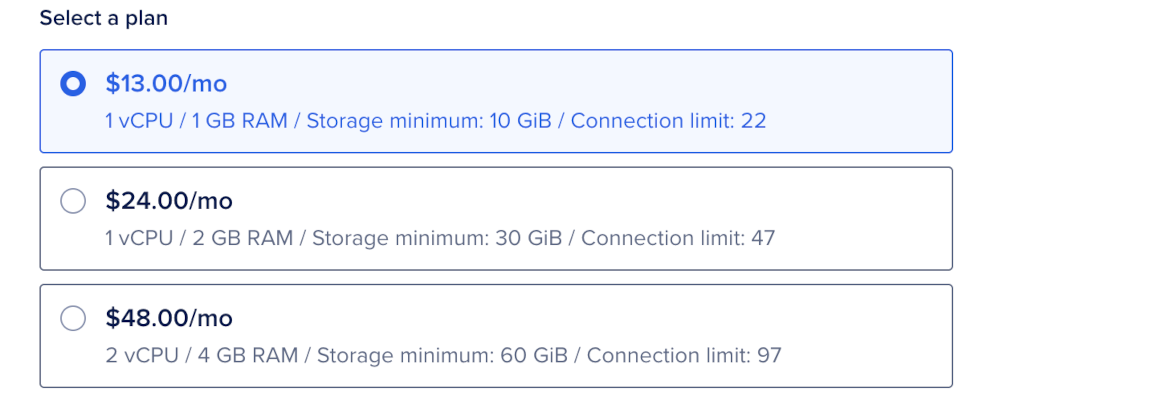1150x397 pixels.
Task: Click the $13.00/mo price label
Action: click(166, 84)
